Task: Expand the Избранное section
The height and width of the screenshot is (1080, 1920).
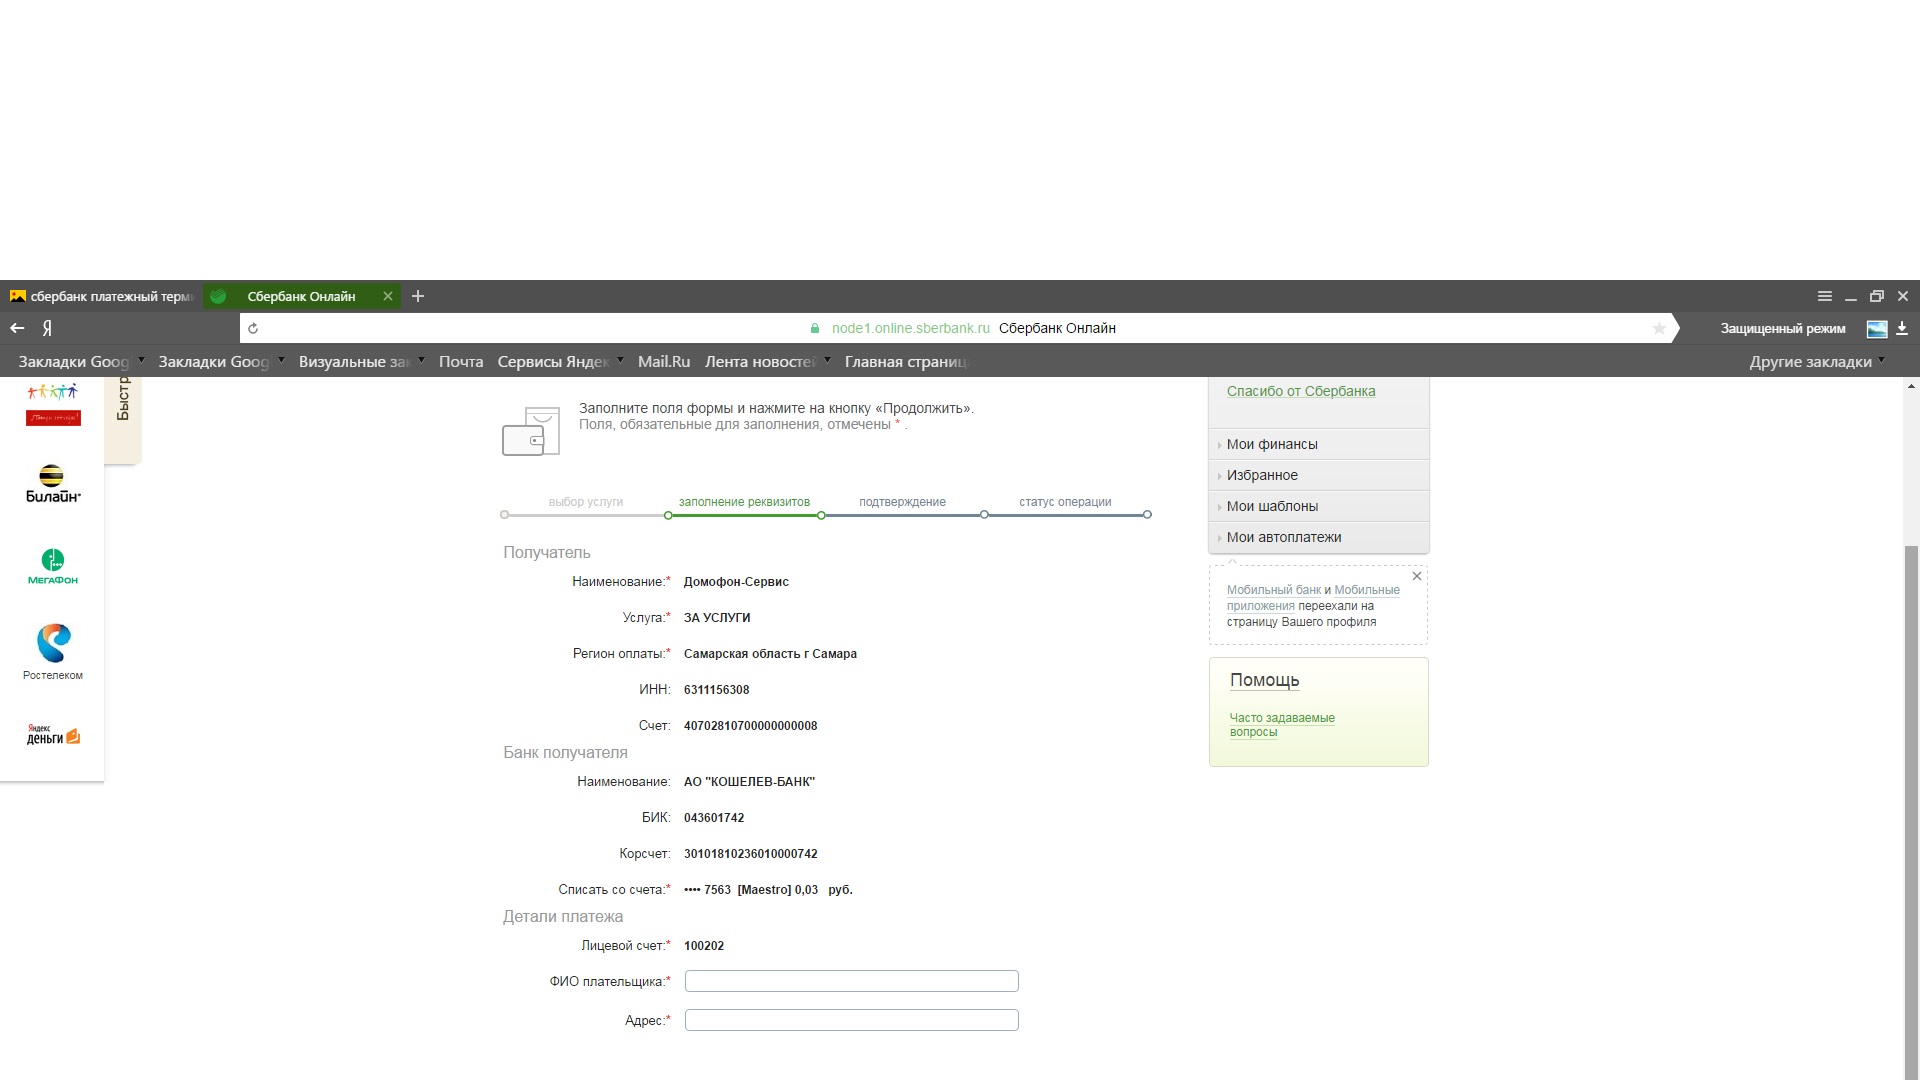Action: click(1262, 475)
